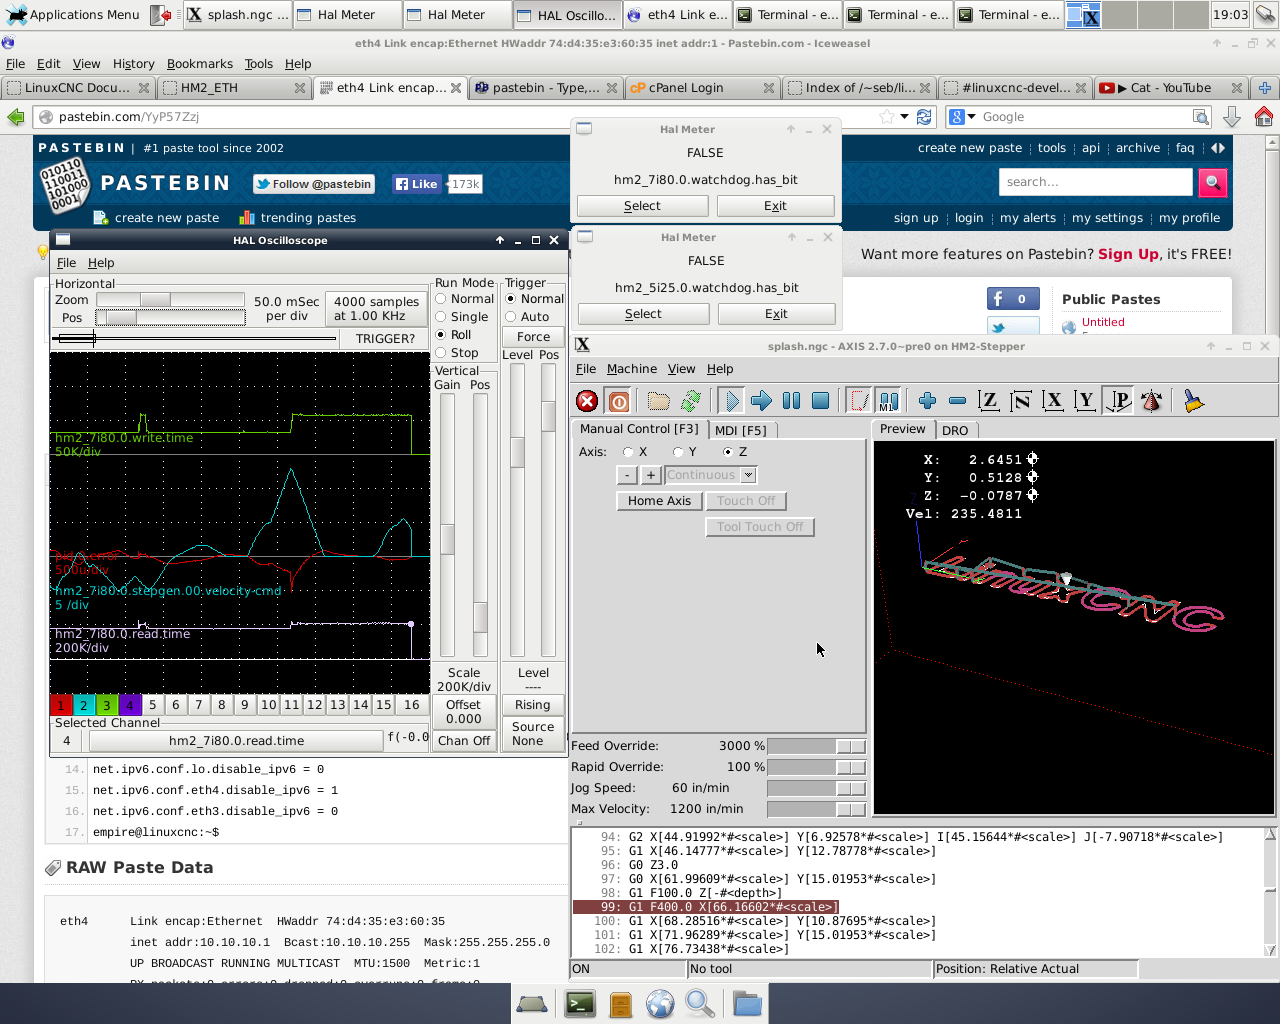
Task: Open web browser globe in dock
Action: [660, 1003]
